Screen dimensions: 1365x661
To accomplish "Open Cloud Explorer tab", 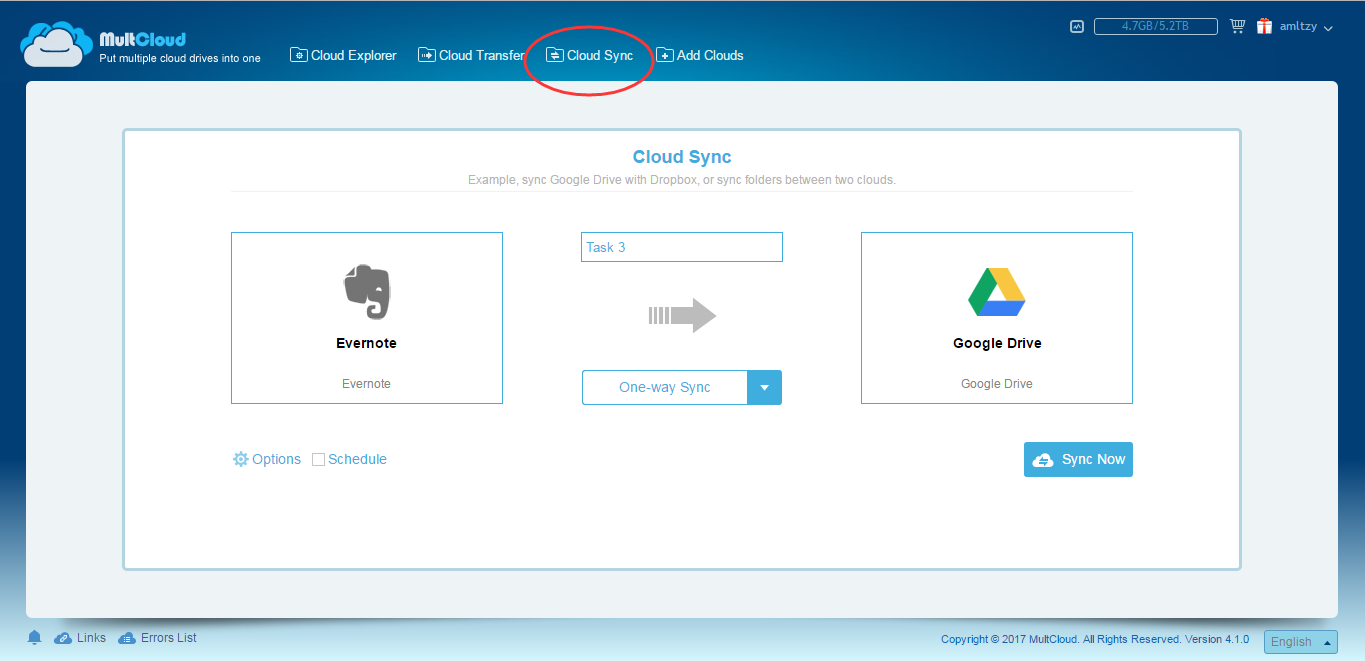I will (343, 55).
